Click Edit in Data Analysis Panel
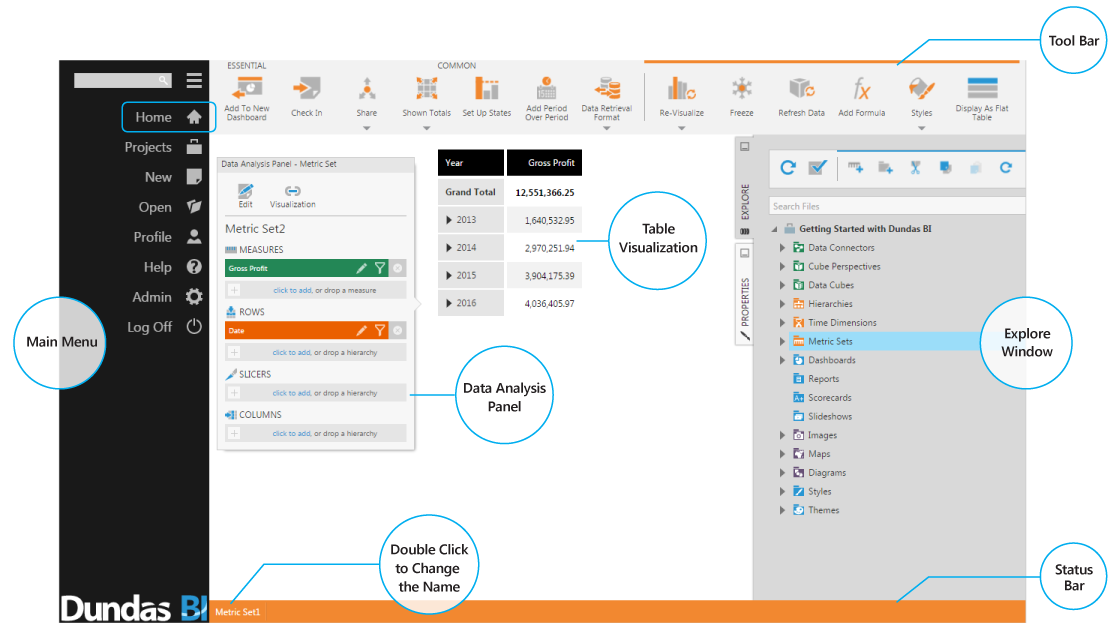 pos(246,196)
